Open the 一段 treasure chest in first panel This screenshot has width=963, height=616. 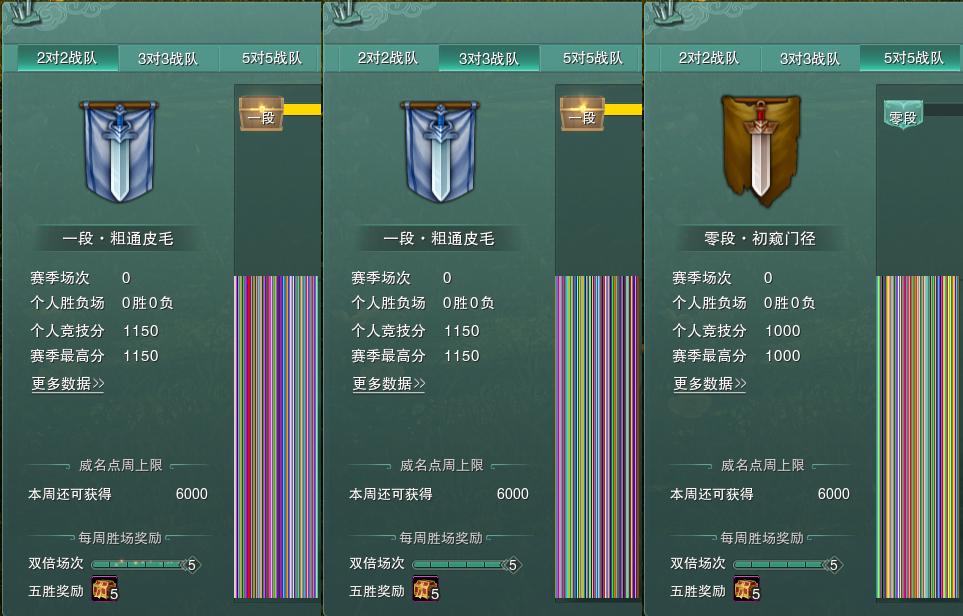262,114
